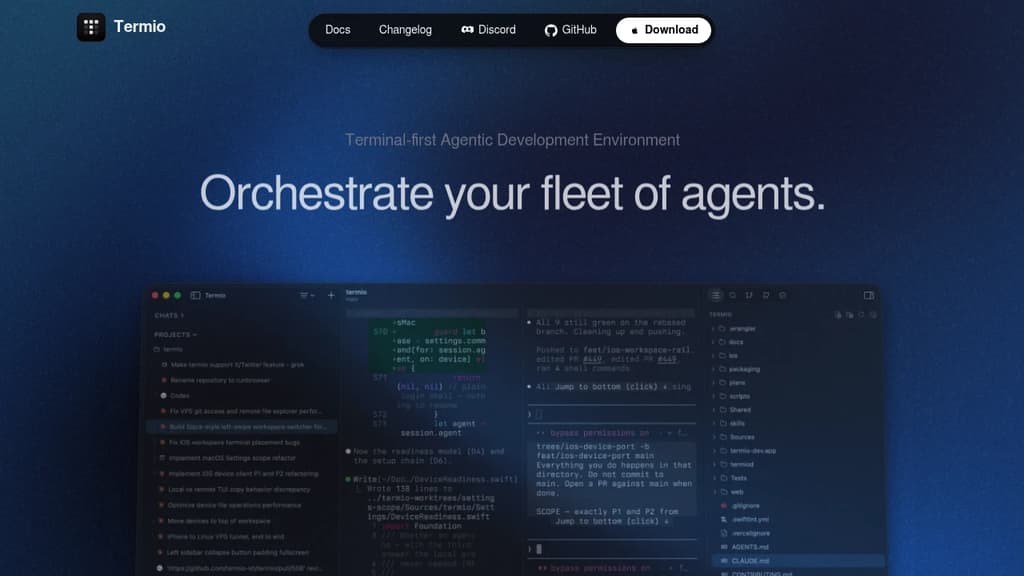Screen dimensions: 1024x576
Task: Open the Discord link
Action: point(488,30)
